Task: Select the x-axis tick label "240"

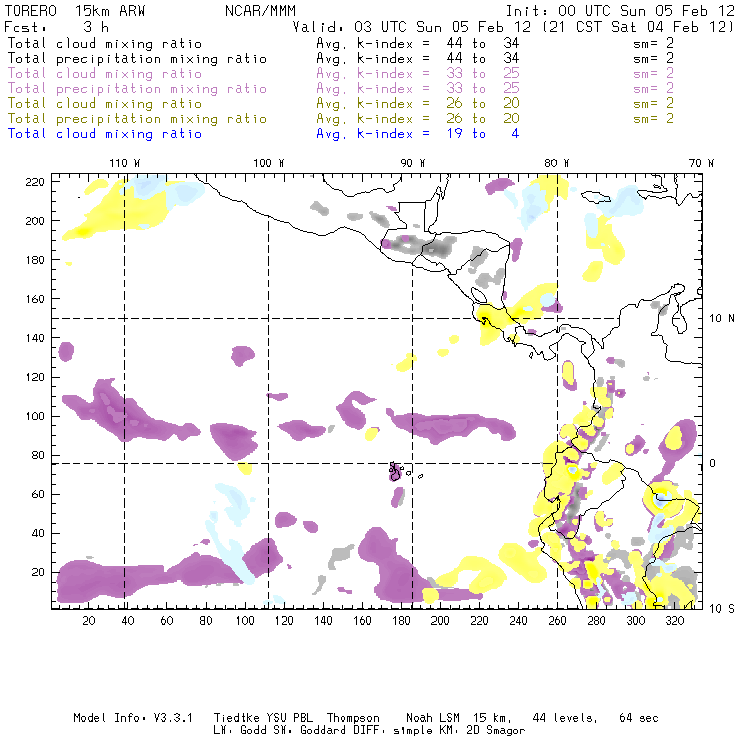Action: pos(518,621)
